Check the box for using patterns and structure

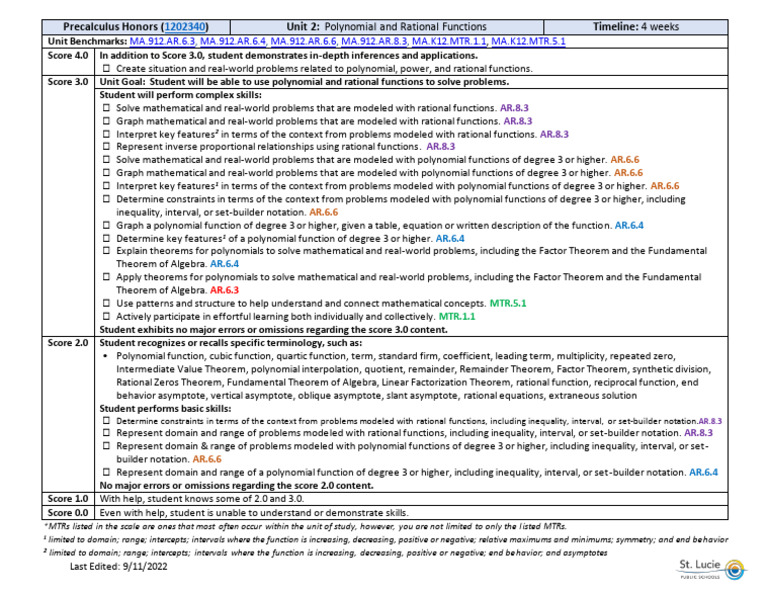106,303
